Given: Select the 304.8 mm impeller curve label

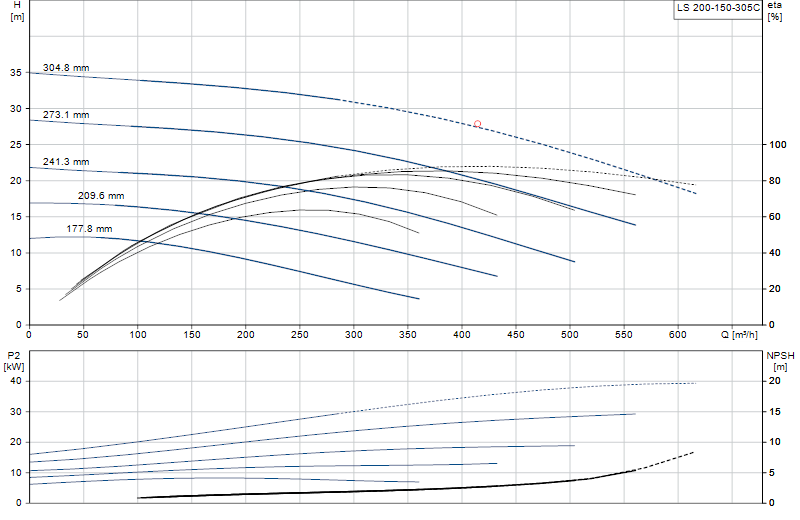Looking at the screenshot, I should pyautogui.click(x=66, y=67).
